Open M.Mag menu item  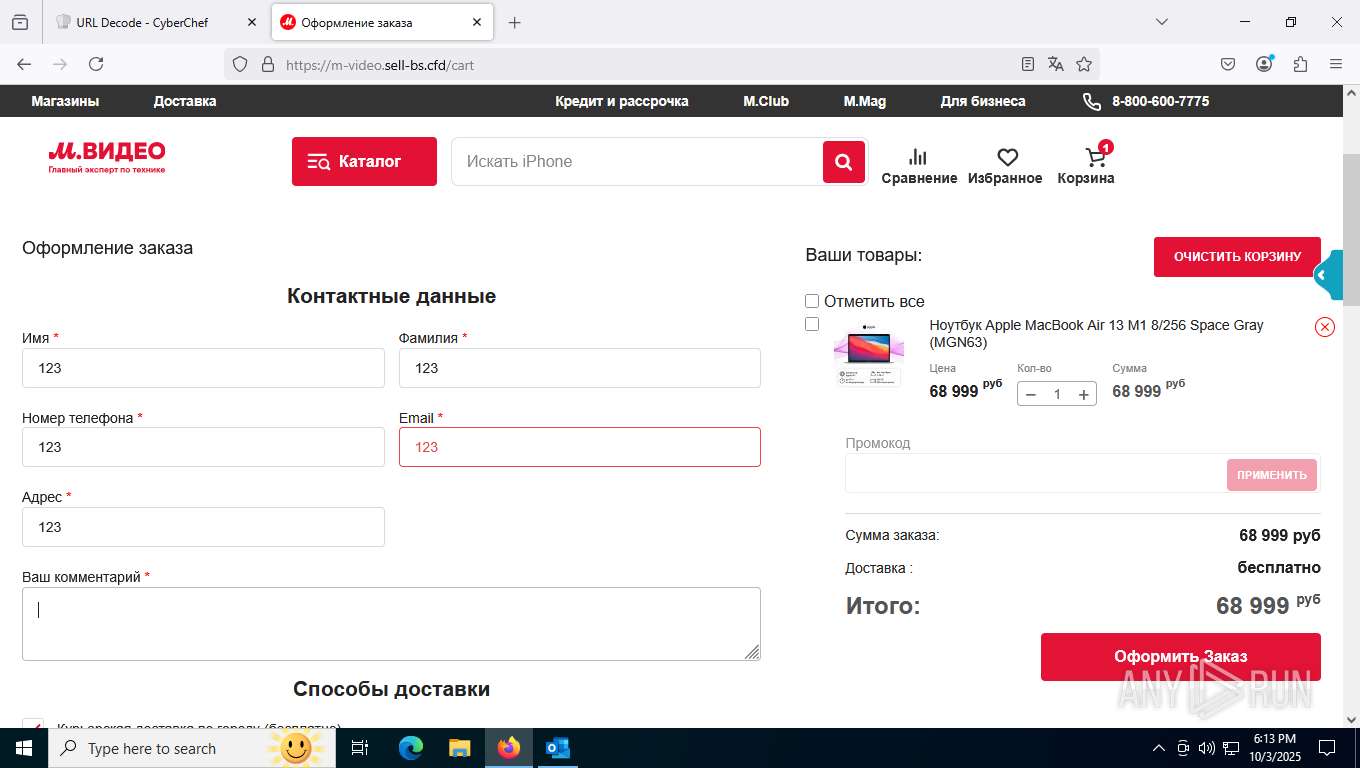(x=865, y=101)
